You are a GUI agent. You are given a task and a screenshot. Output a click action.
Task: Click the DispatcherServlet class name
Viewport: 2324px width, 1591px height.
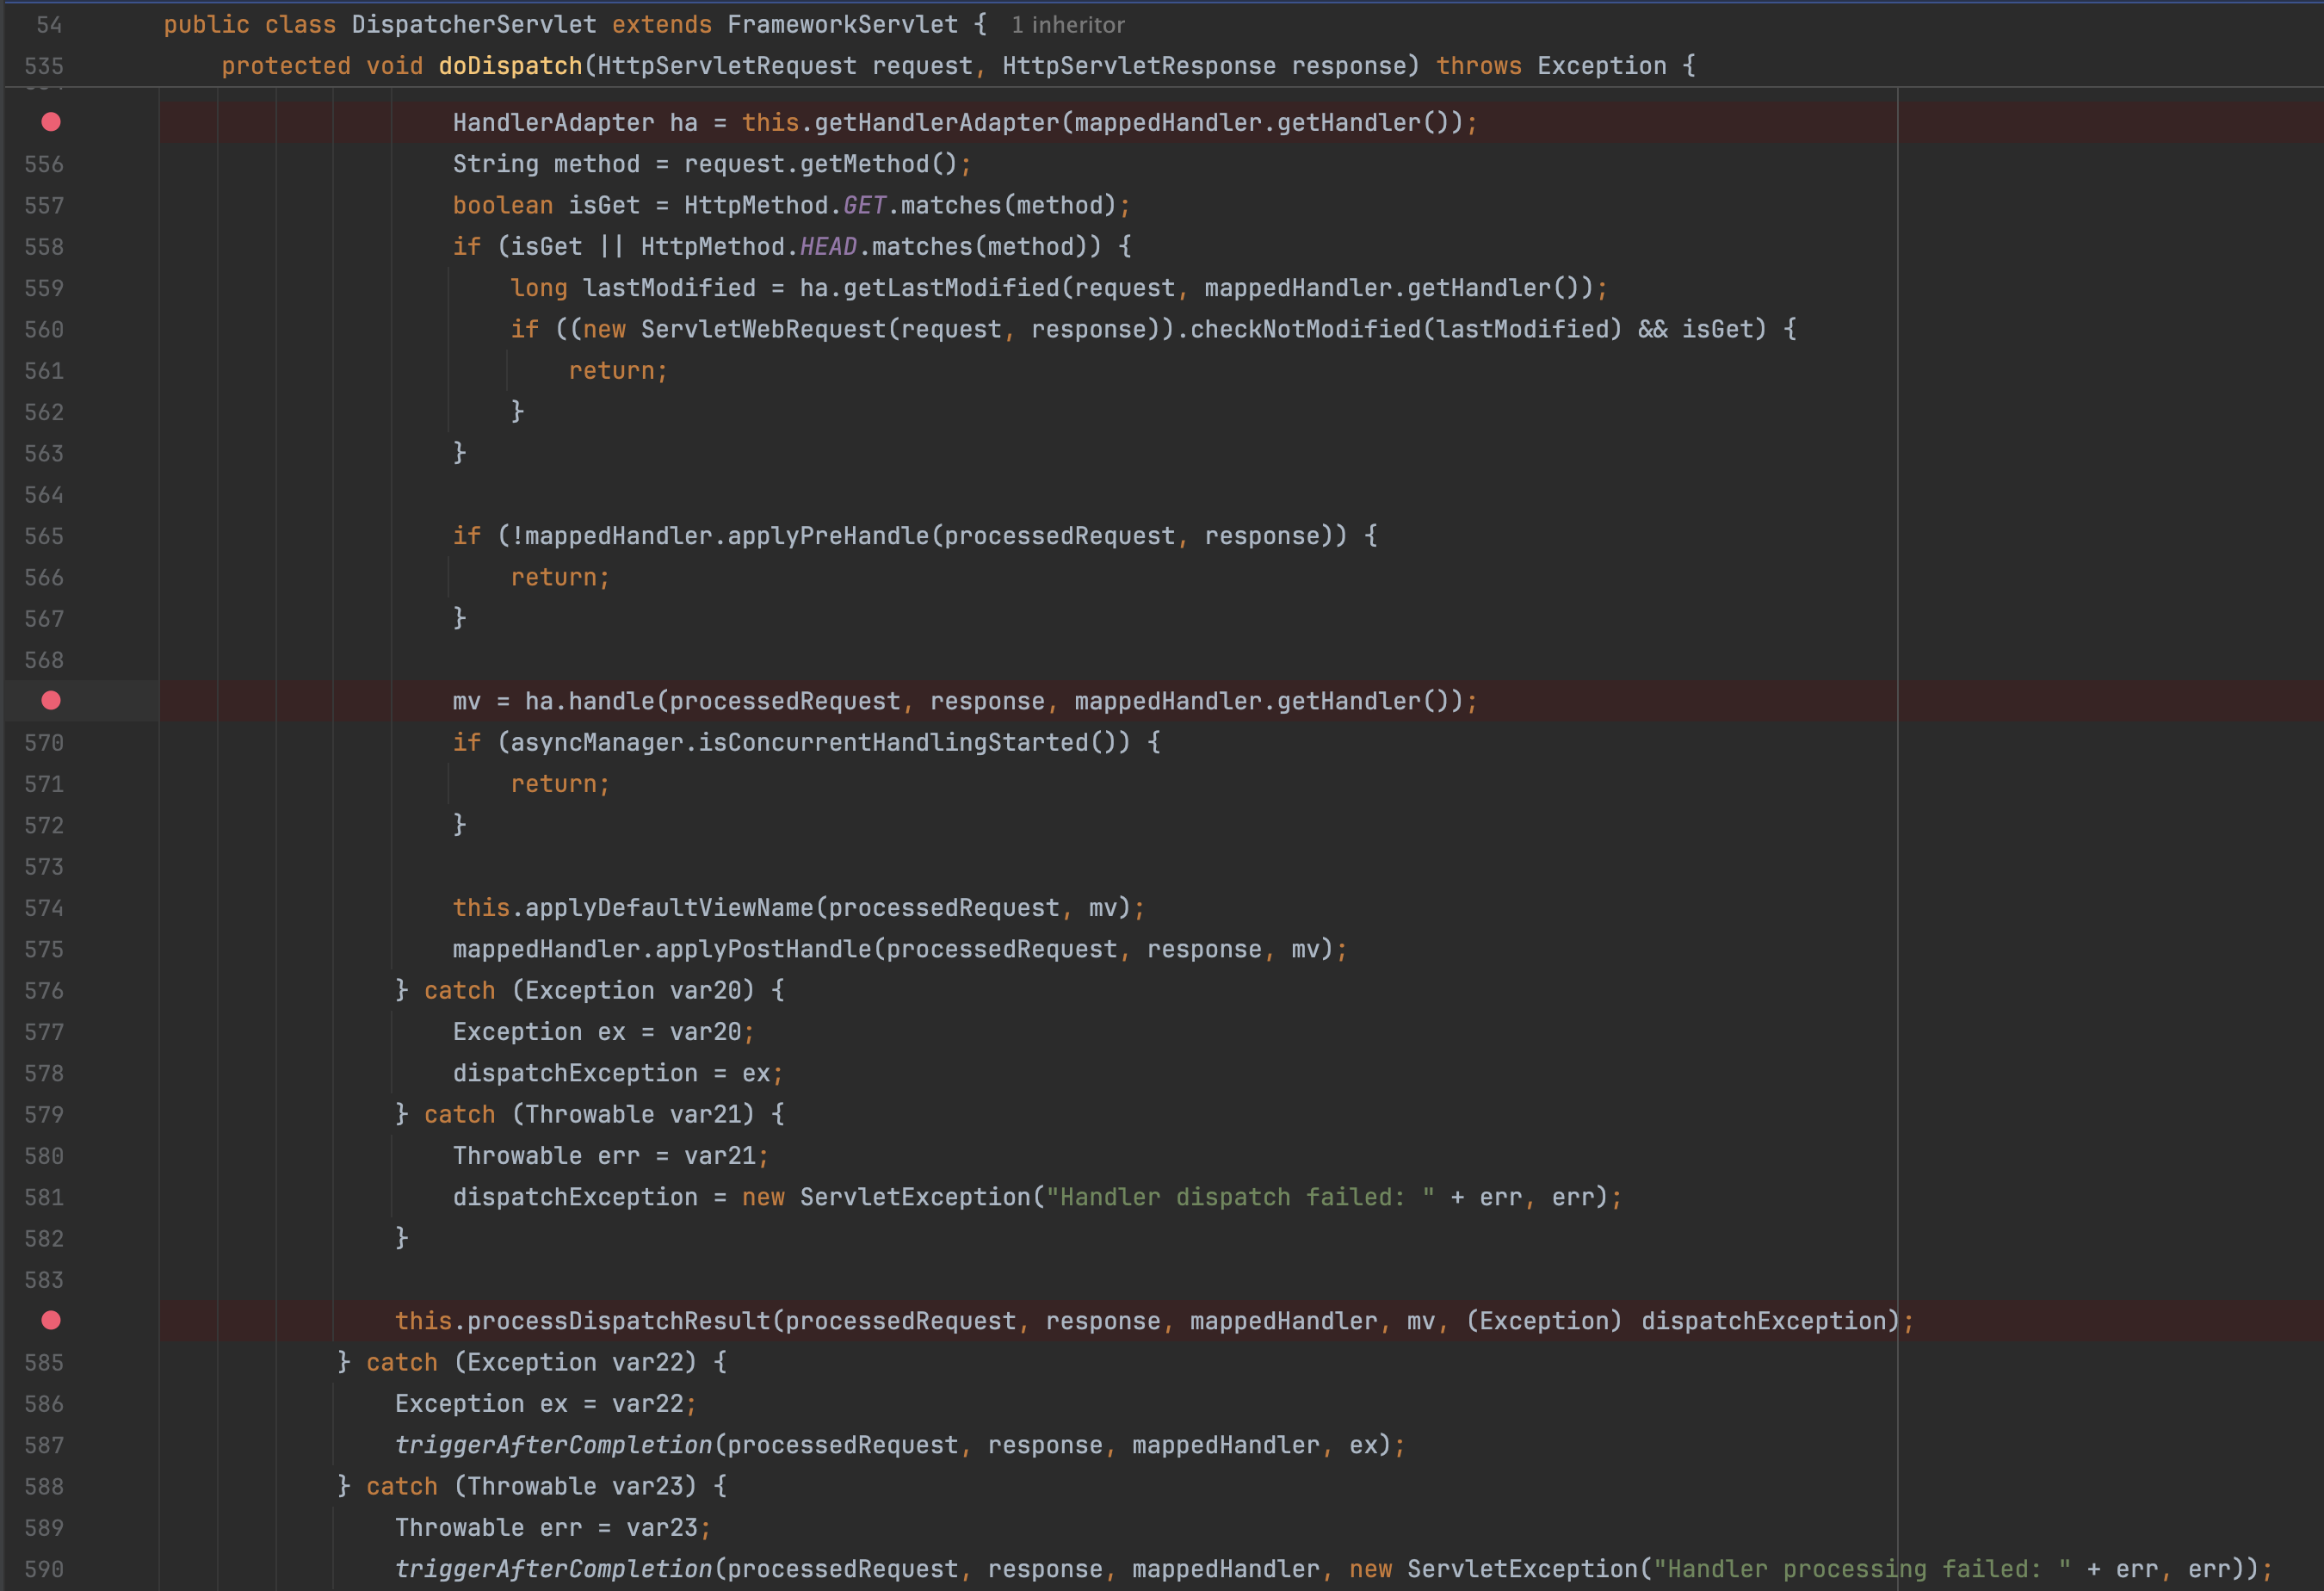474,25
